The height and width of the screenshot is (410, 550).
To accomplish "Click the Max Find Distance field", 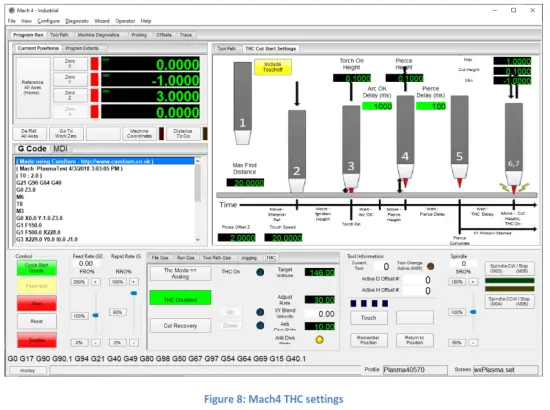I will pyautogui.click(x=245, y=182).
